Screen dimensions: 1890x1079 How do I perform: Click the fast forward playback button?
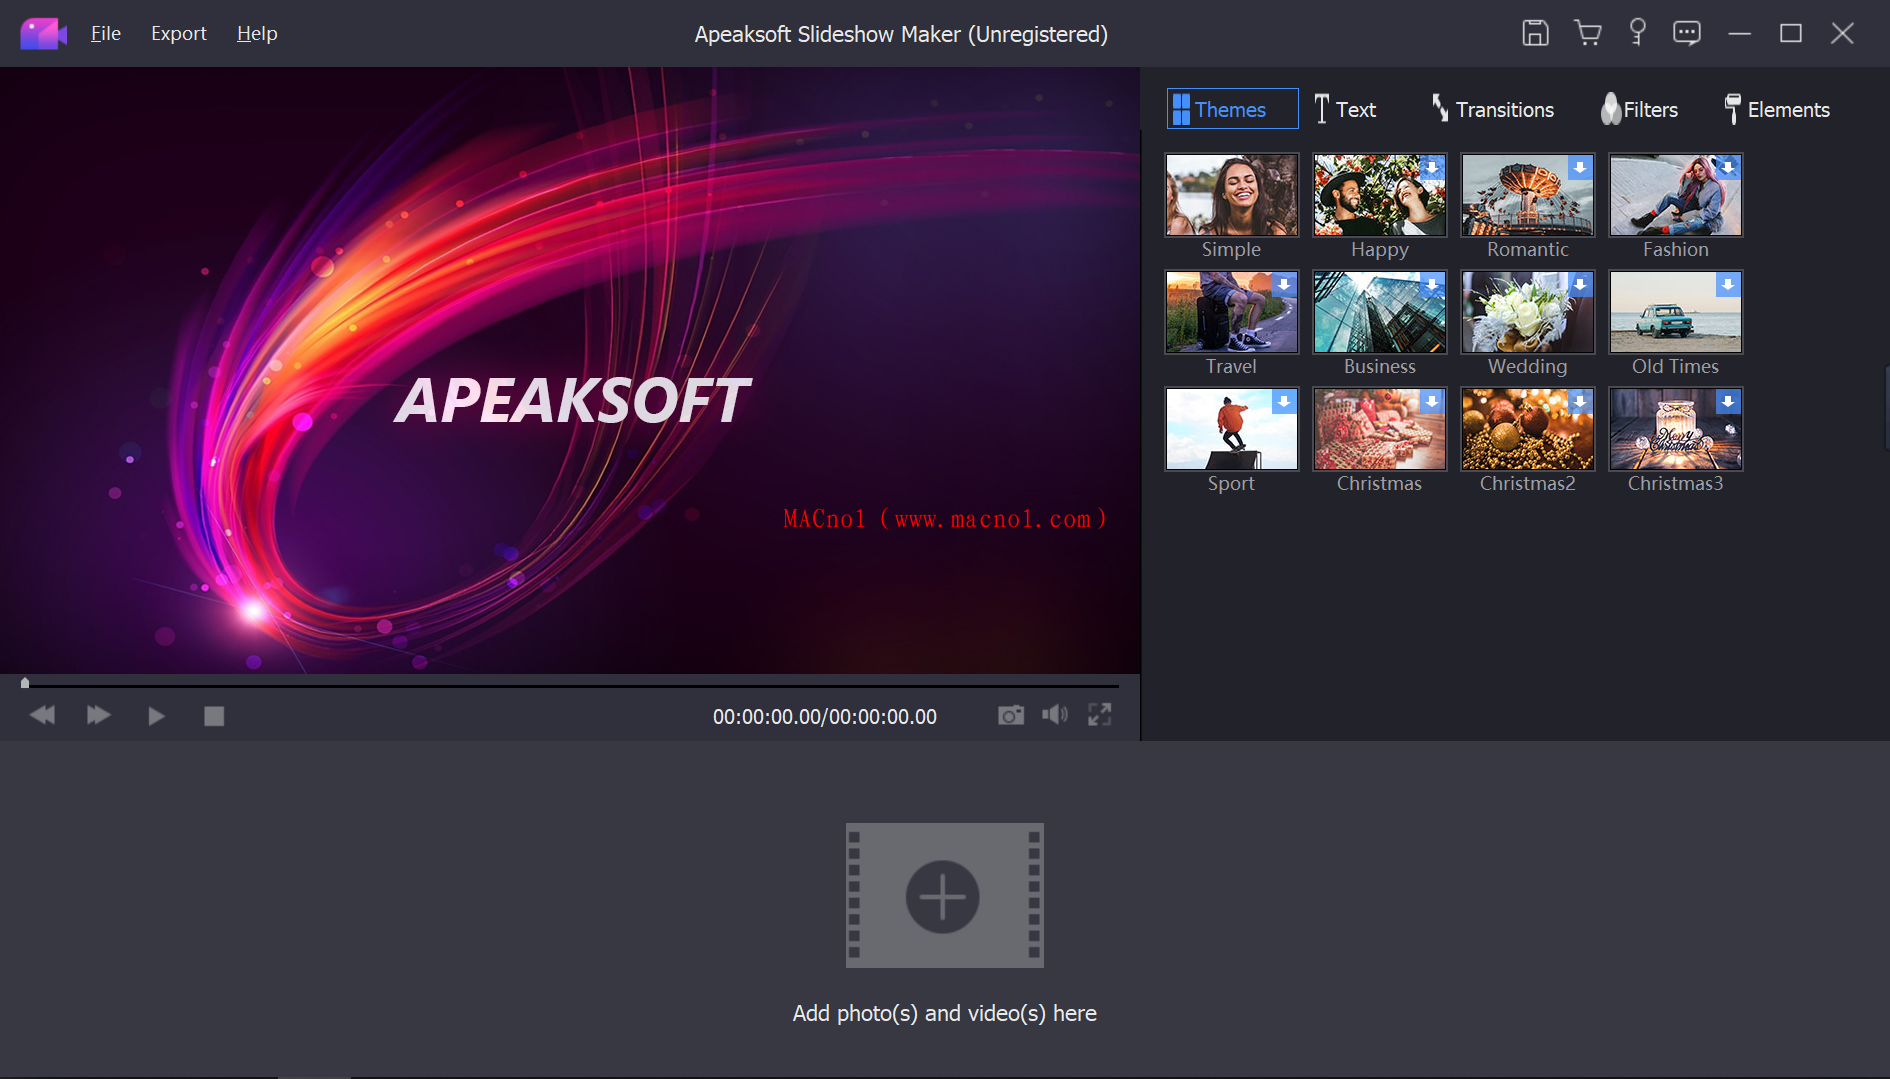pyautogui.click(x=98, y=715)
